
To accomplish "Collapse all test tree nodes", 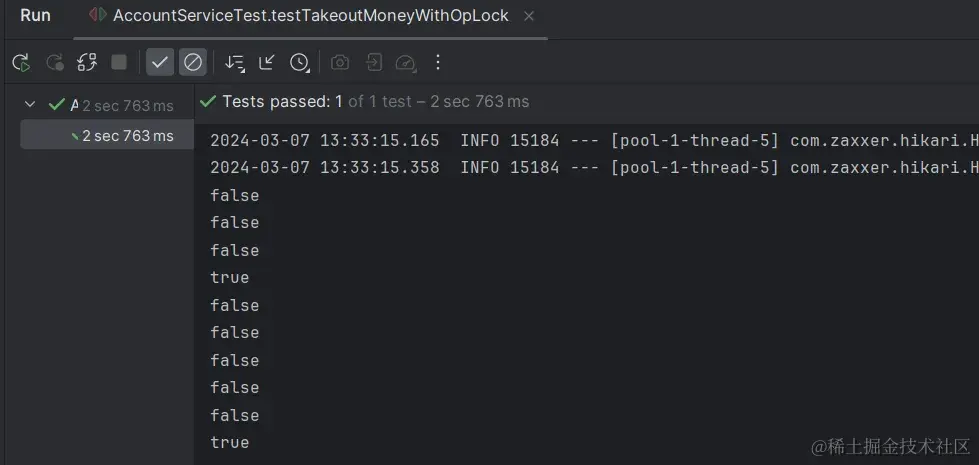I will pyautogui.click(x=267, y=63).
